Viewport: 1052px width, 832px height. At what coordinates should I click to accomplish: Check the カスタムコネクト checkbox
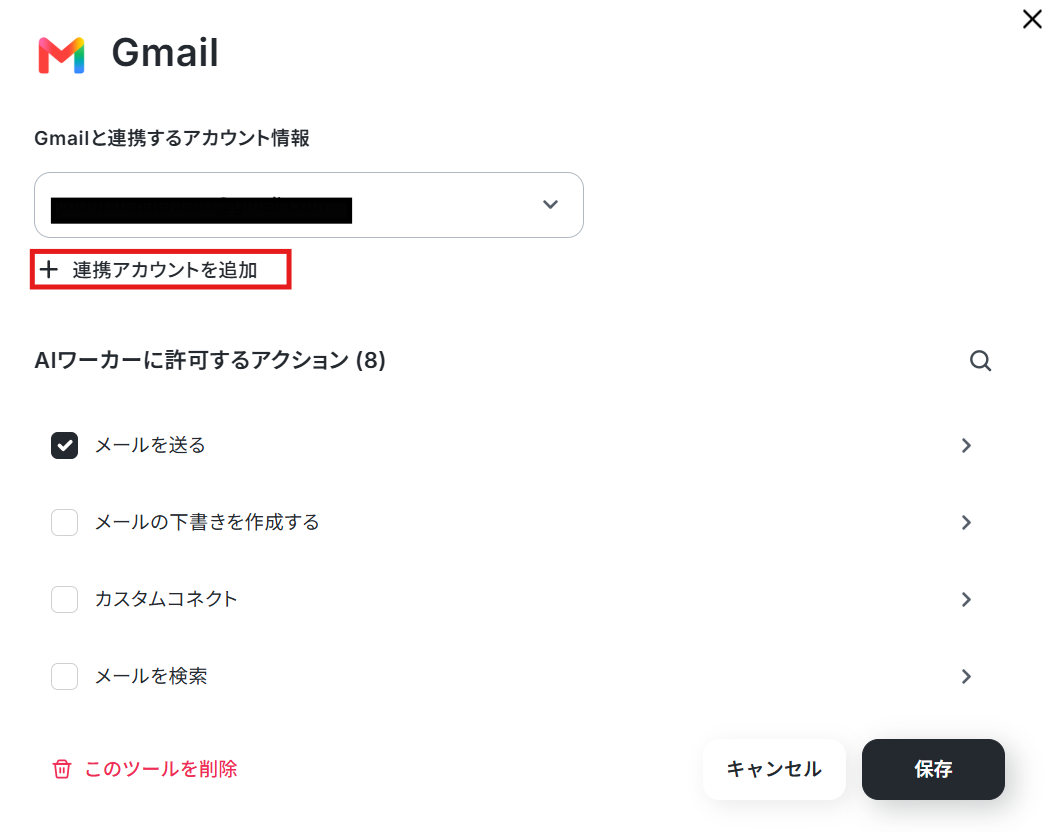click(x=64, y=599)
